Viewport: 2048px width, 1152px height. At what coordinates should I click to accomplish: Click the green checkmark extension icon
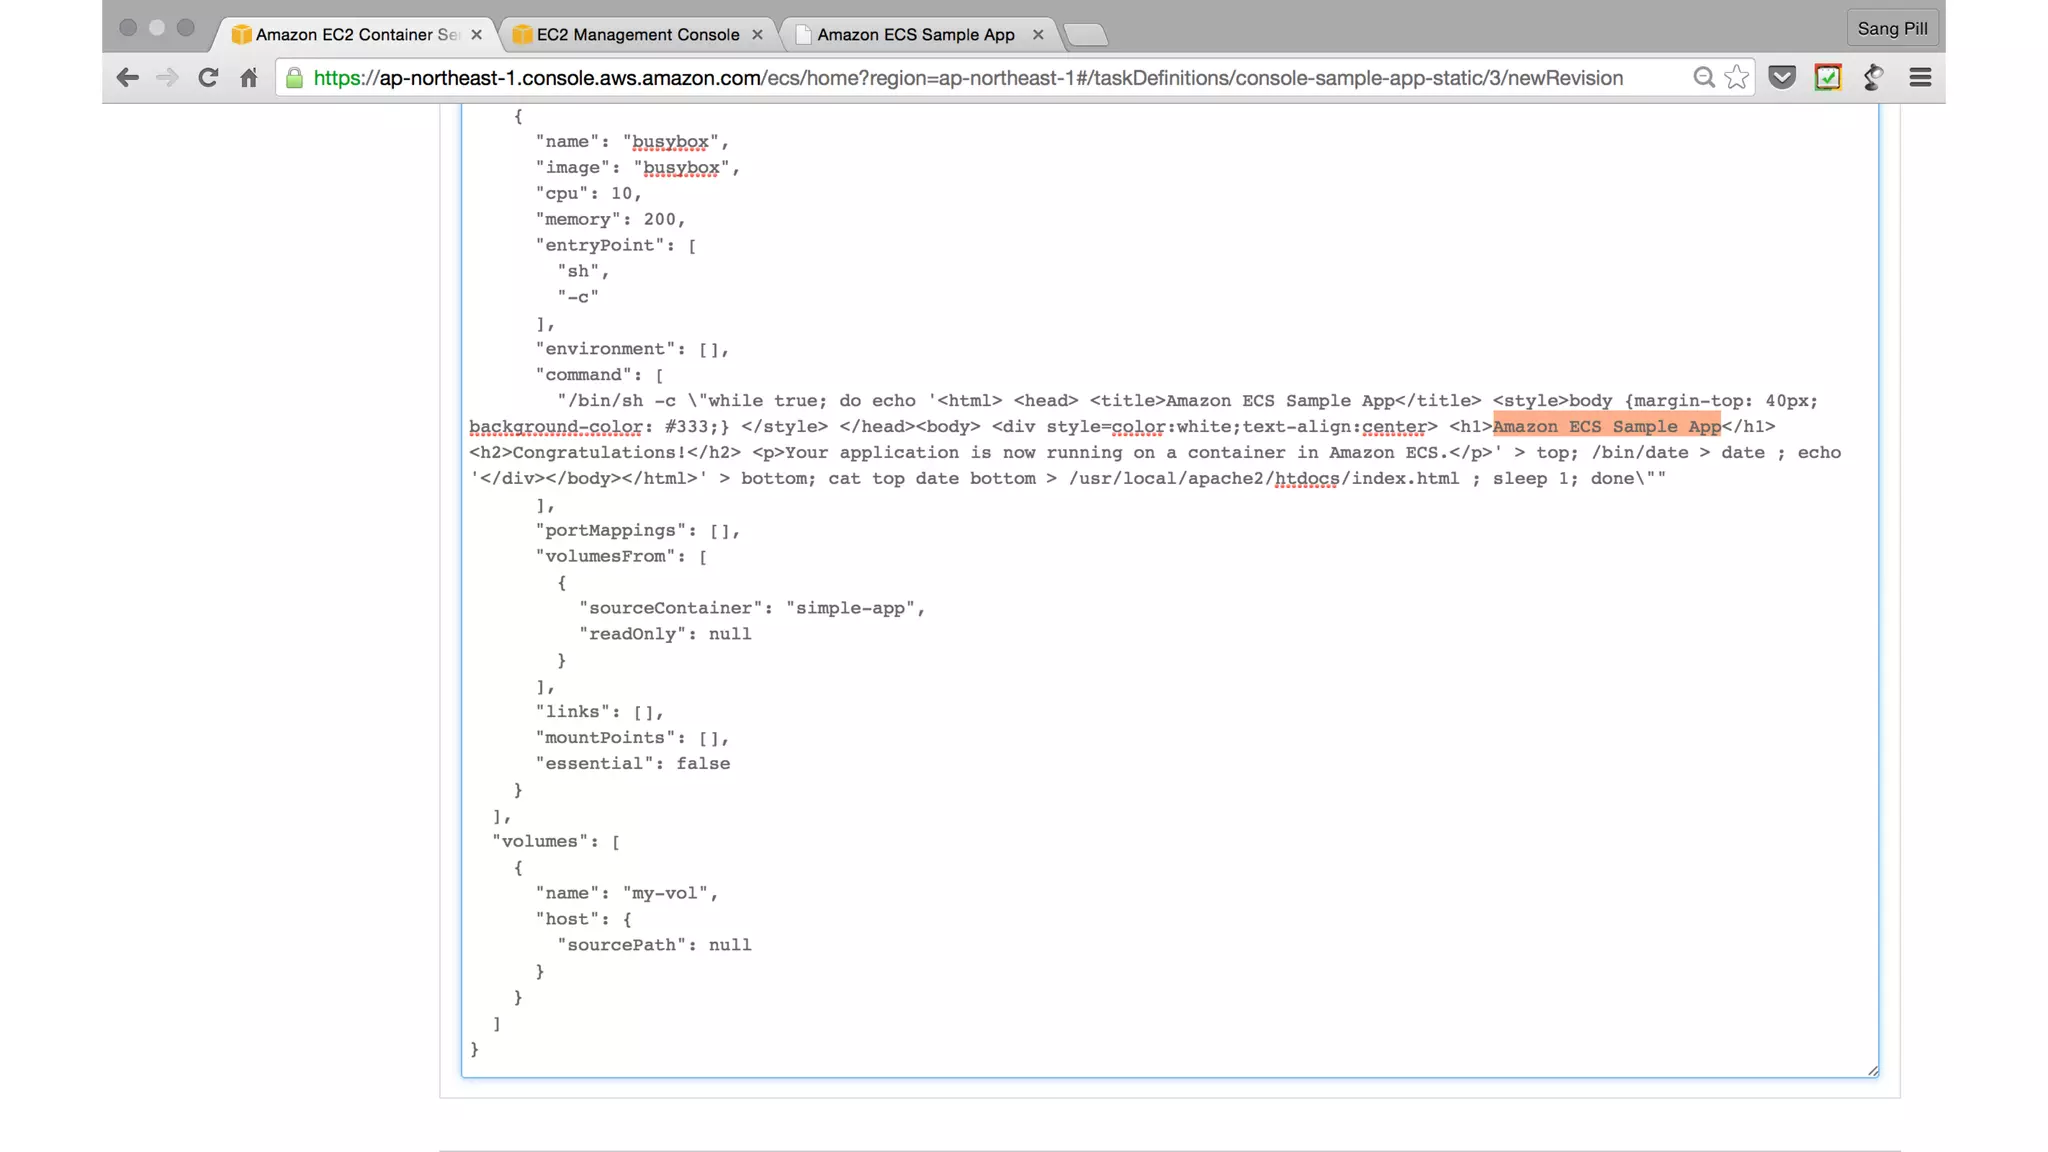(1828, 78)
